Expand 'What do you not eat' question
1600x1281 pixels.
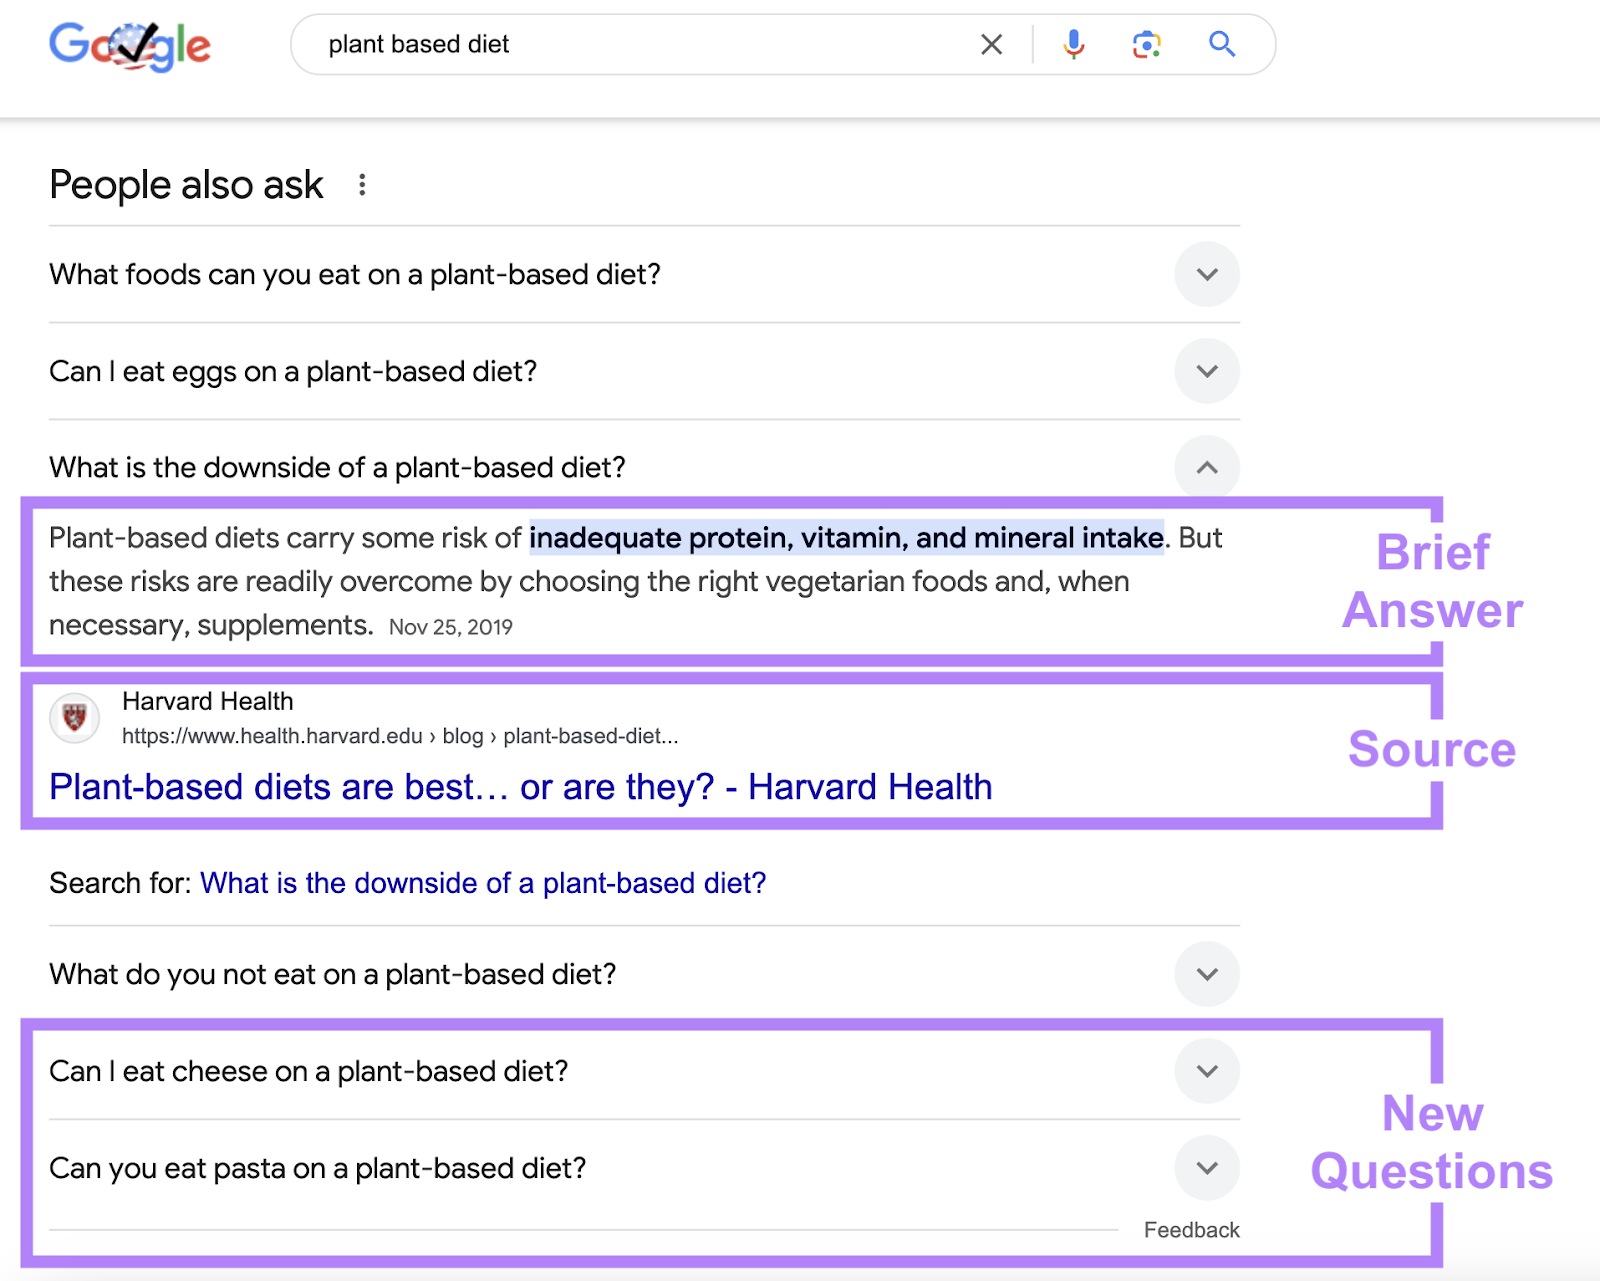coord(1207,973)
